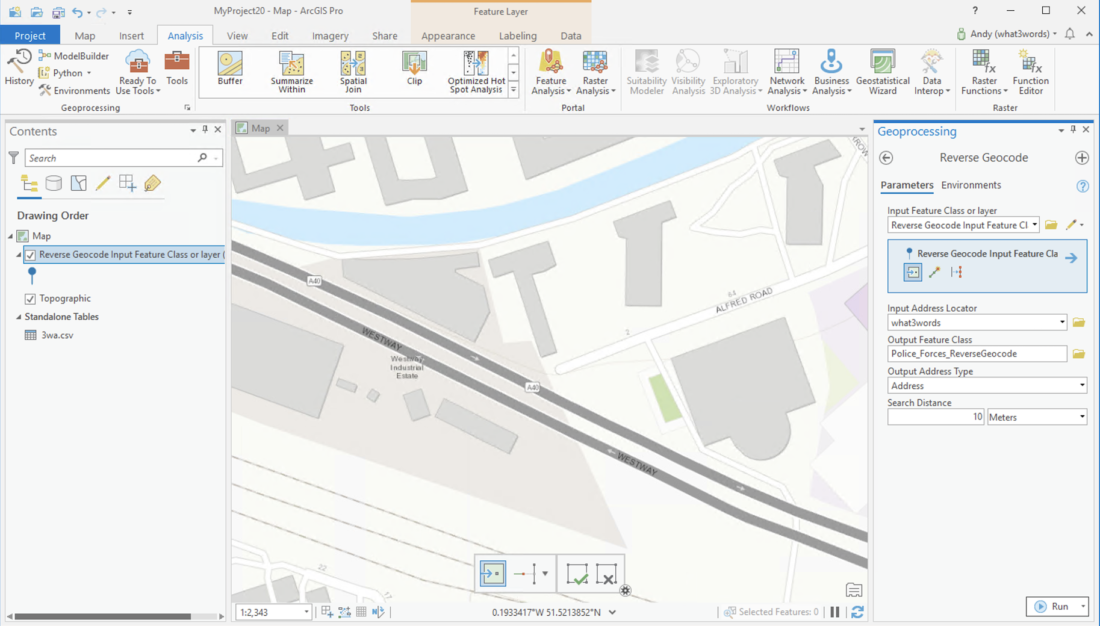The height and width of the screenshot is (626, 1100).
Task: Open the Meters unit dropdown
Action: [1081, 417]
